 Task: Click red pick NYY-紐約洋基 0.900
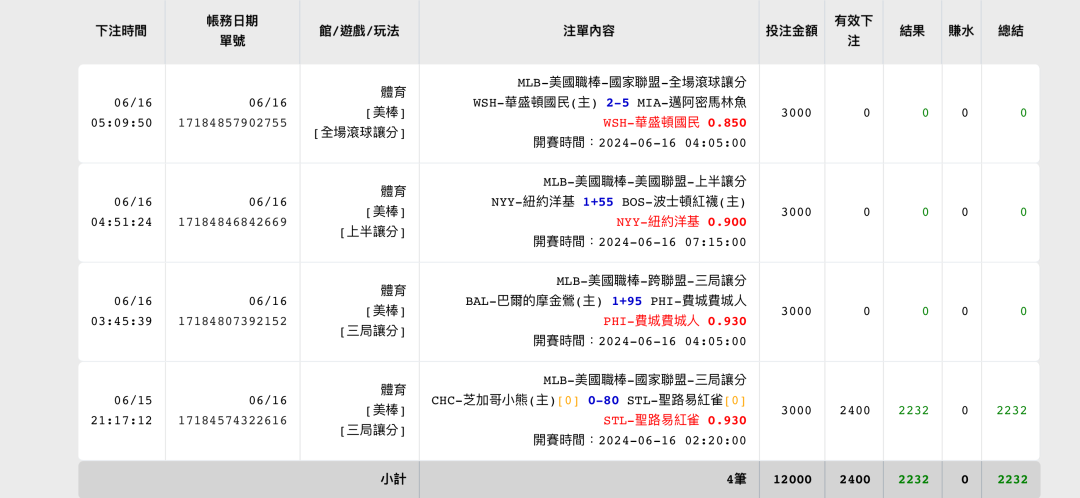point(681,222)
